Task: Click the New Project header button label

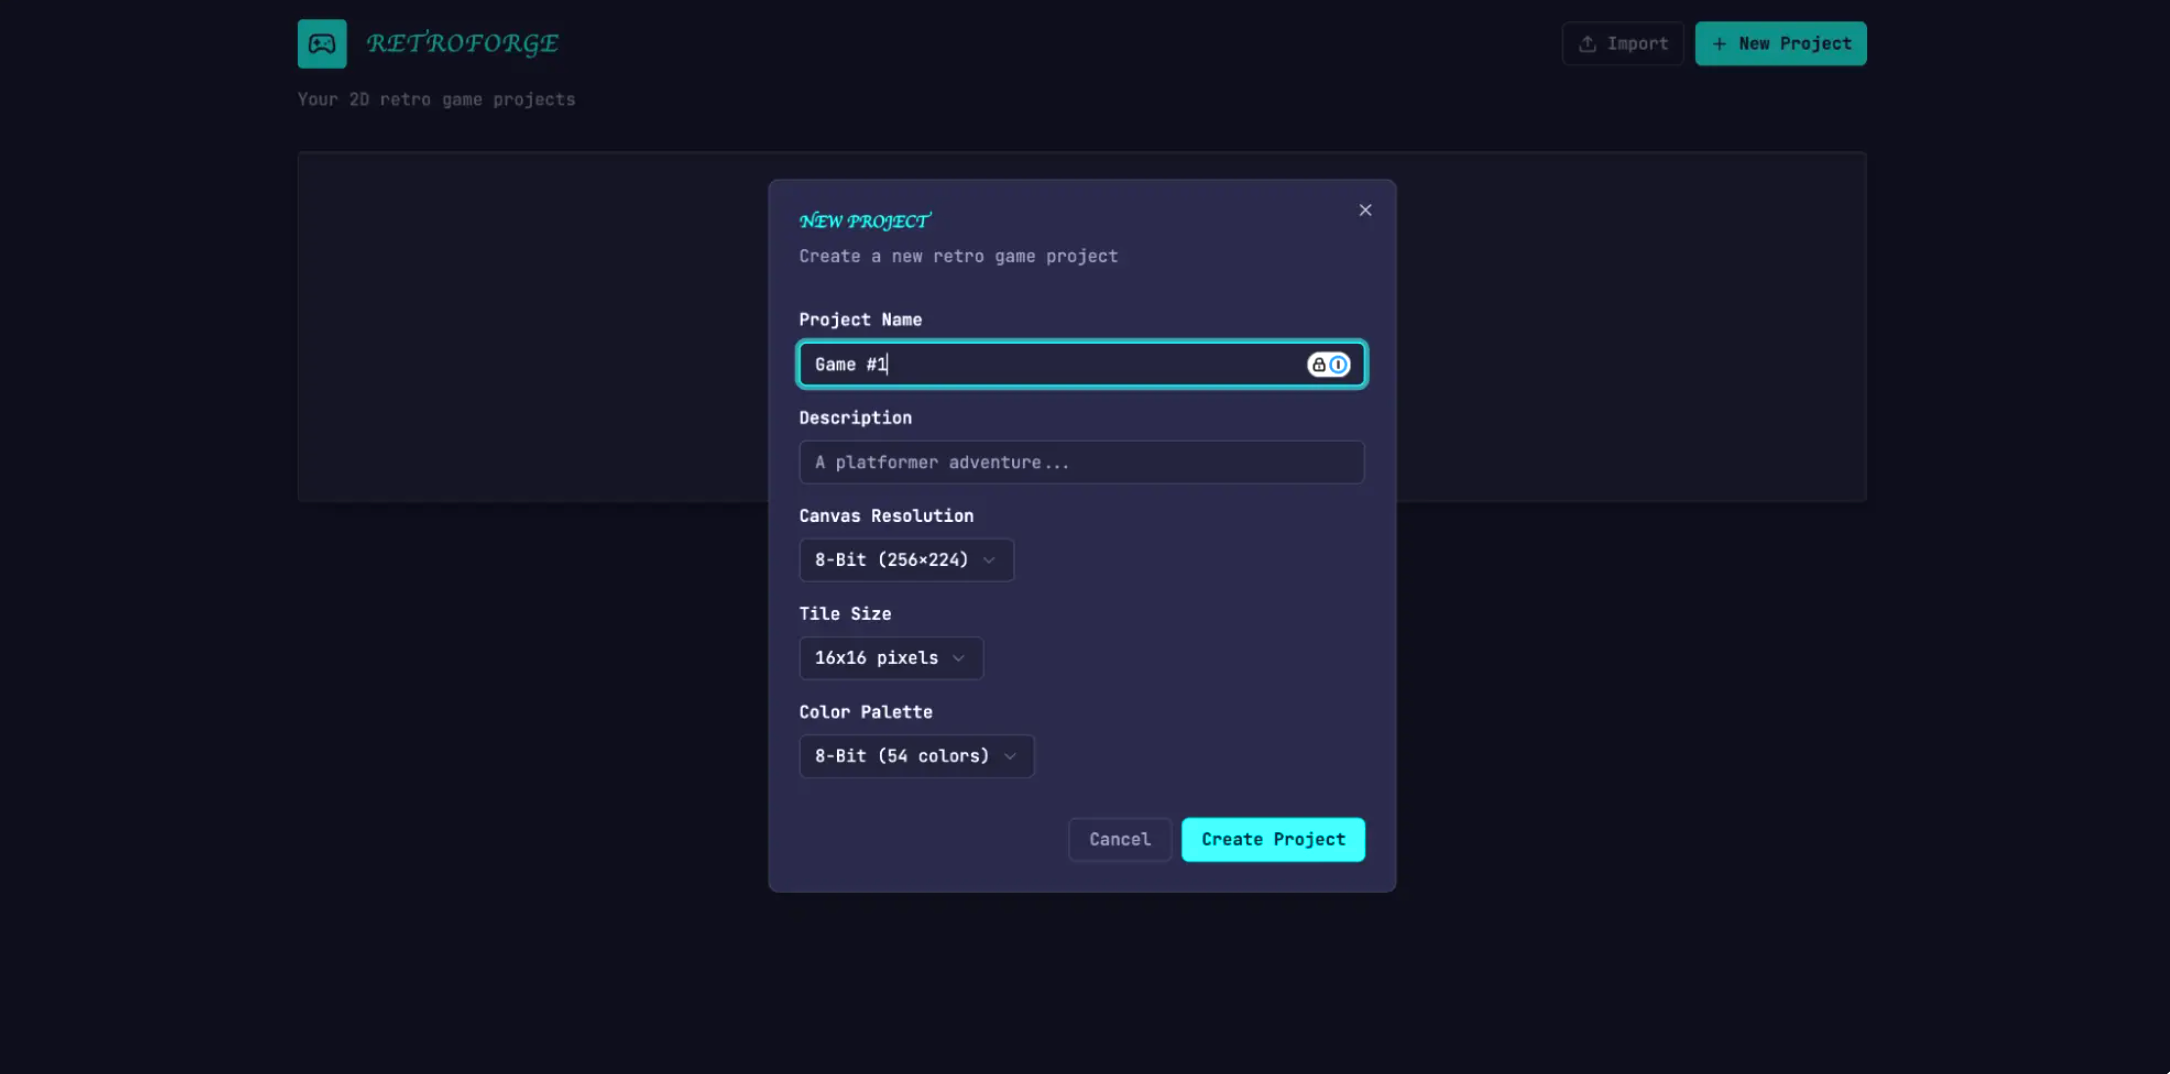Action: coord(1794,44)
